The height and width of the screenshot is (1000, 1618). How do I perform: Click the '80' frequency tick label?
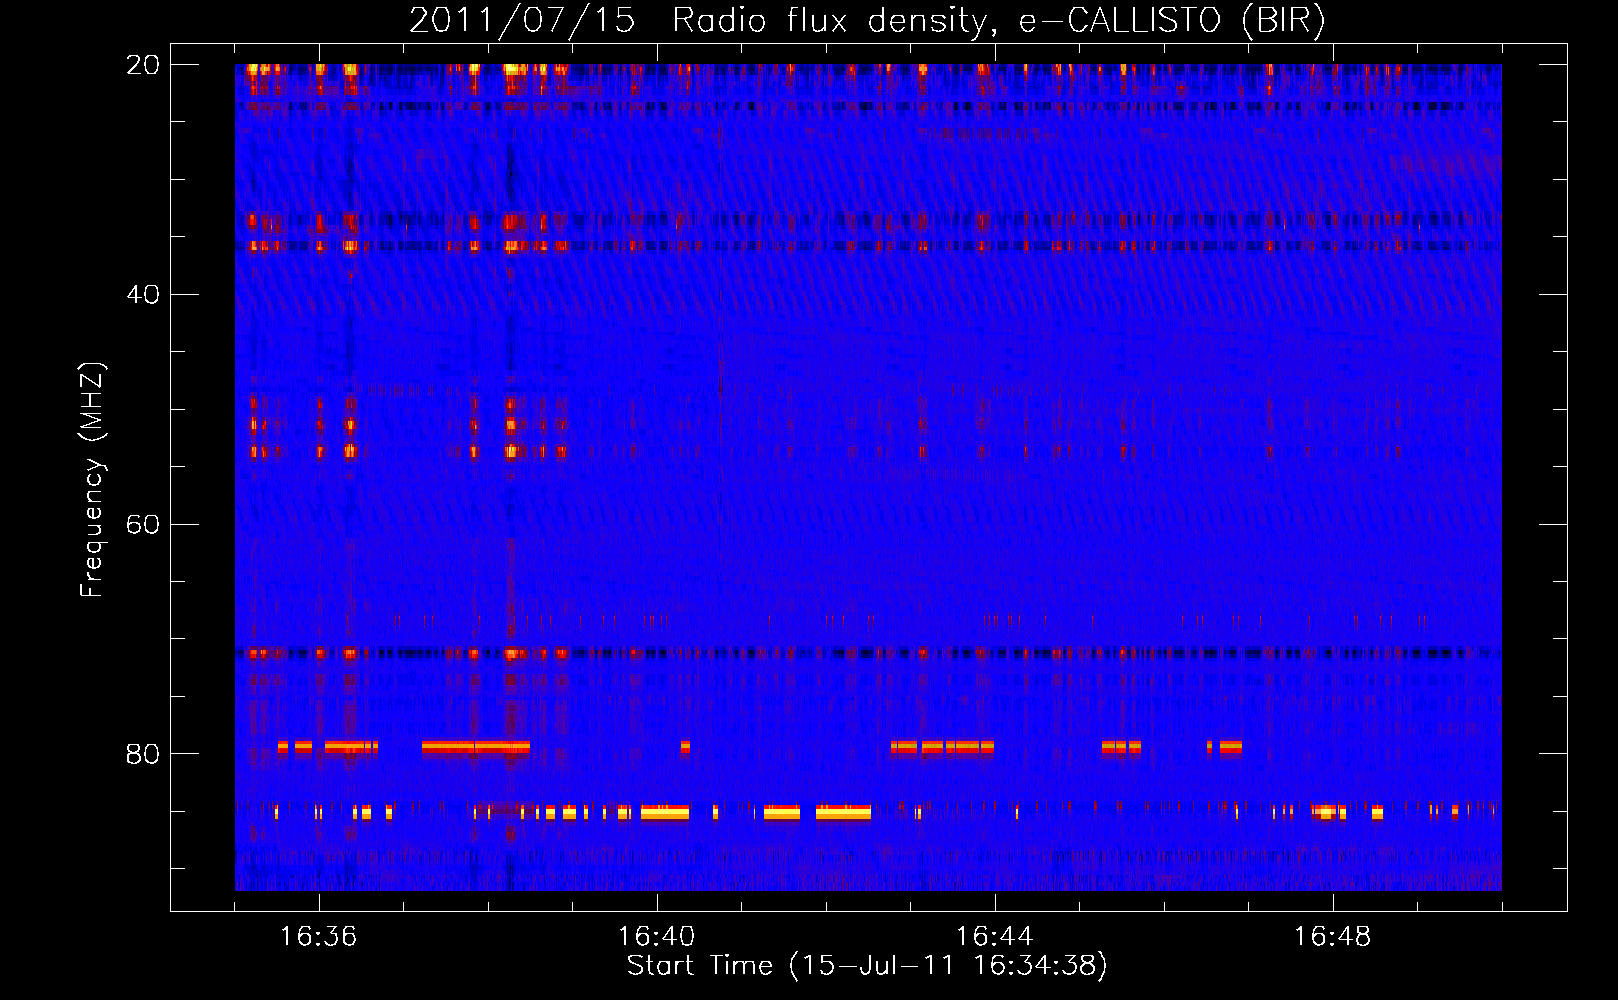click(x=143, y=753)
